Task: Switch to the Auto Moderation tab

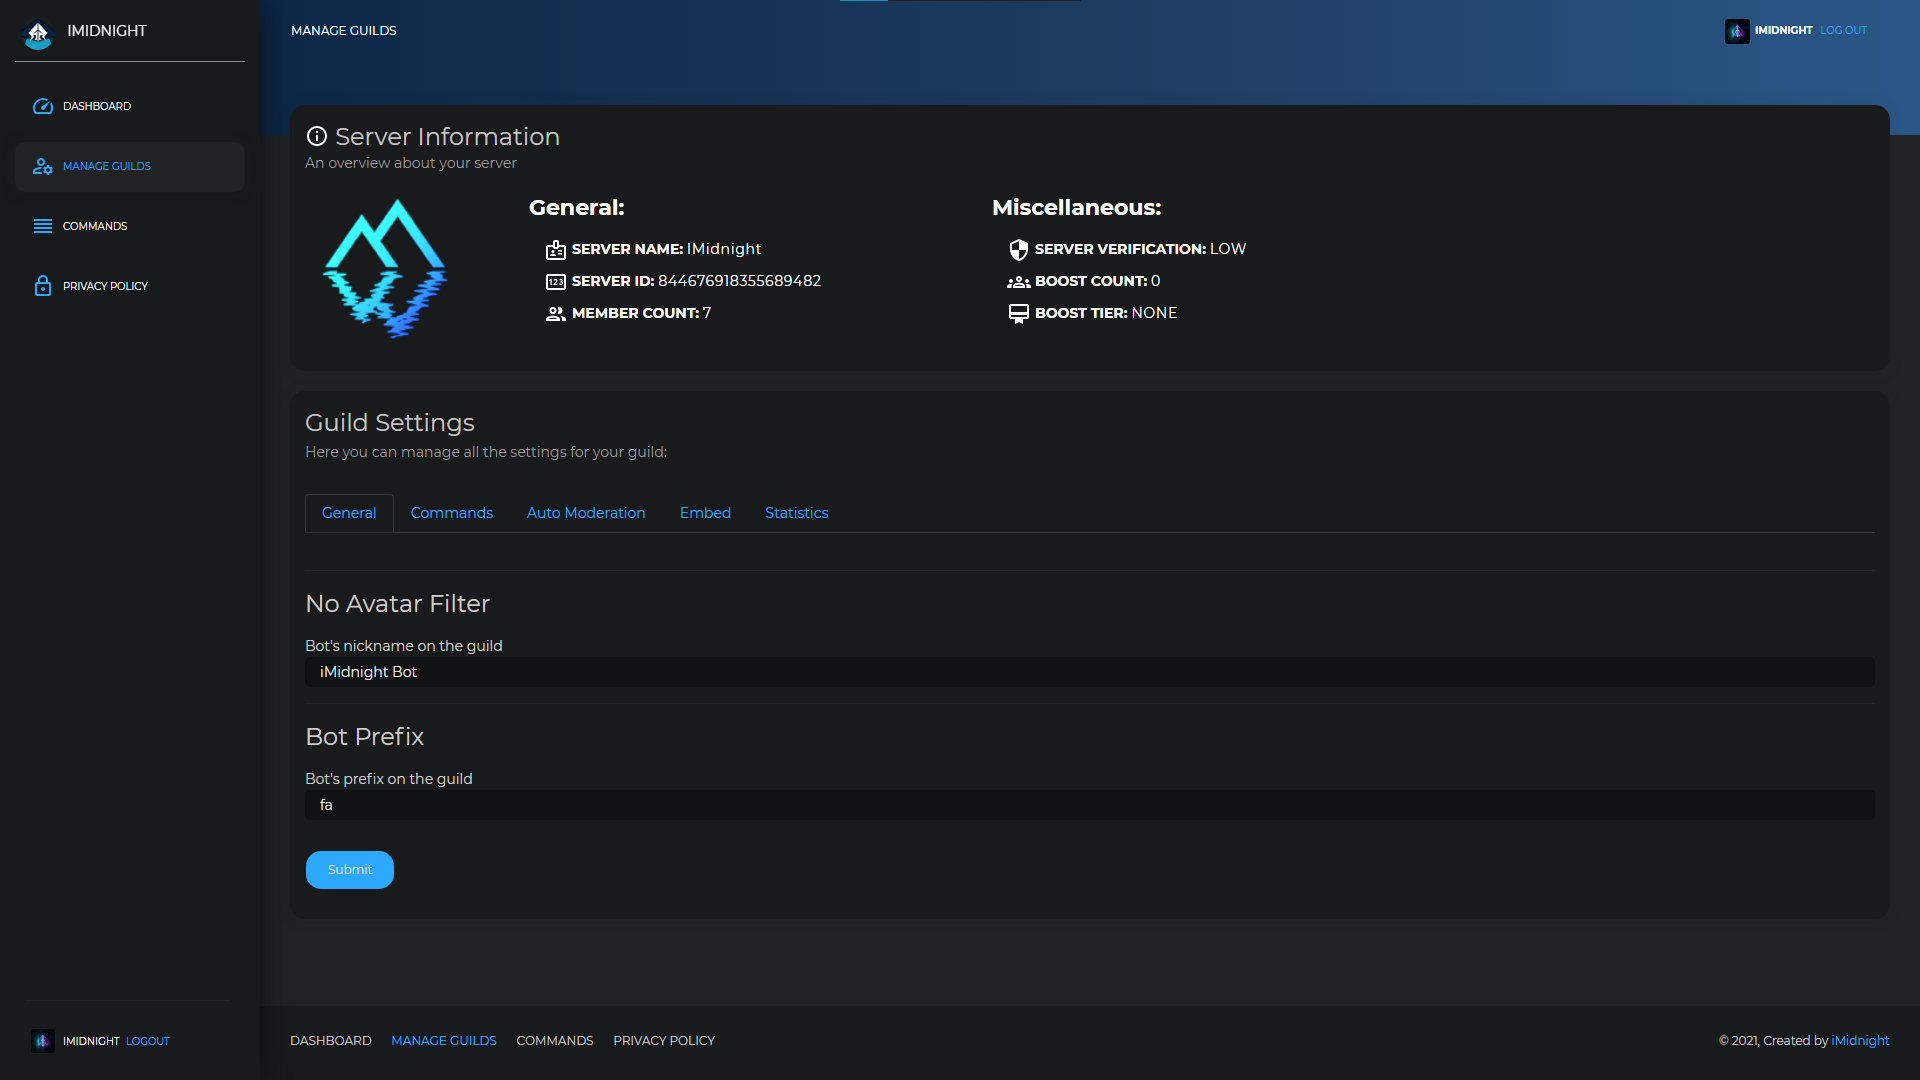Action: coord(586,513)
